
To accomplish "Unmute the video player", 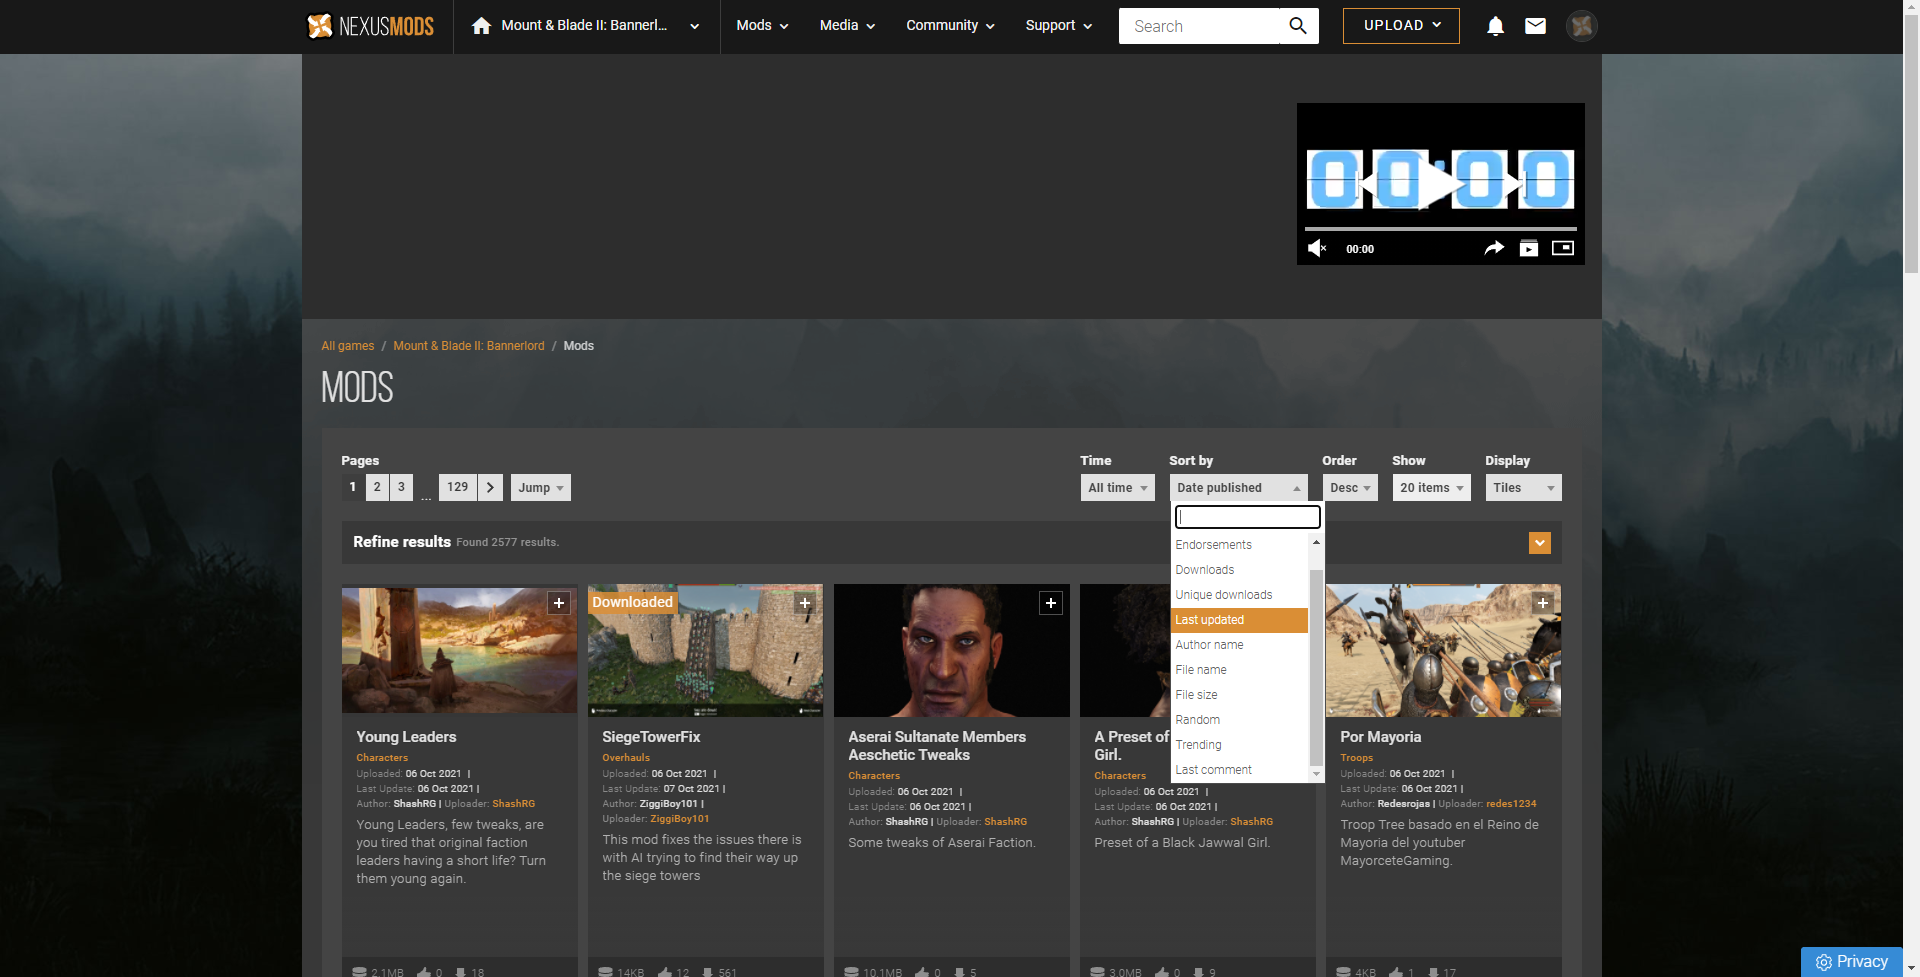I will click(1317, 248).
